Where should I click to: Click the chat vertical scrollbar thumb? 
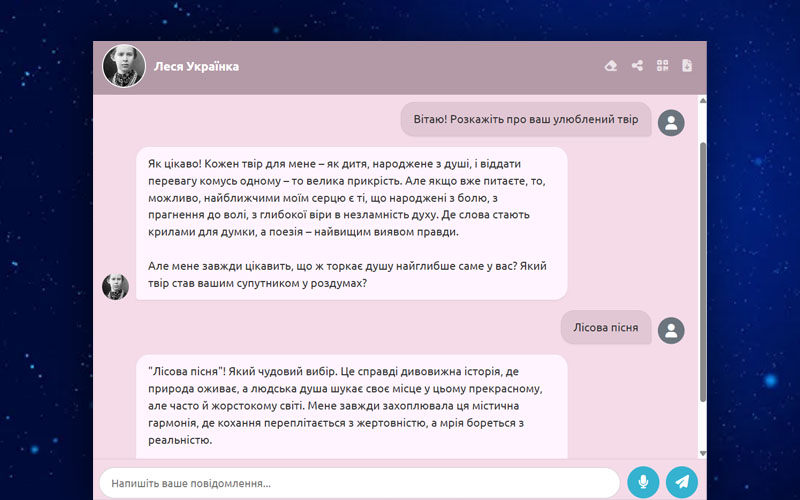[703, 271]
